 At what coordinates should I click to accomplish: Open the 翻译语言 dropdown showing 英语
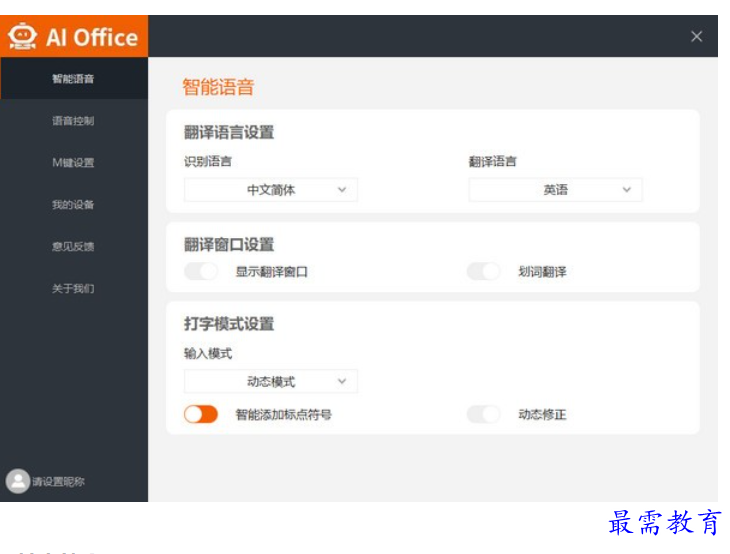pos(555,190)
